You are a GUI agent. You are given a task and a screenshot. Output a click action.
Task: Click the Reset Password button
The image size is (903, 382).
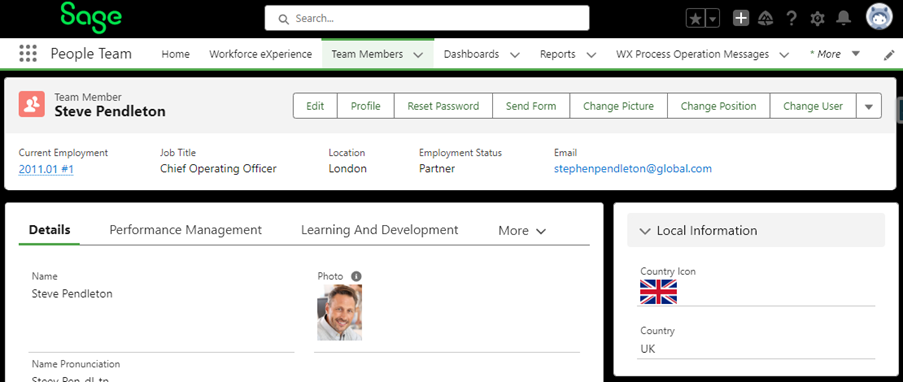click(x=443, y=106)
